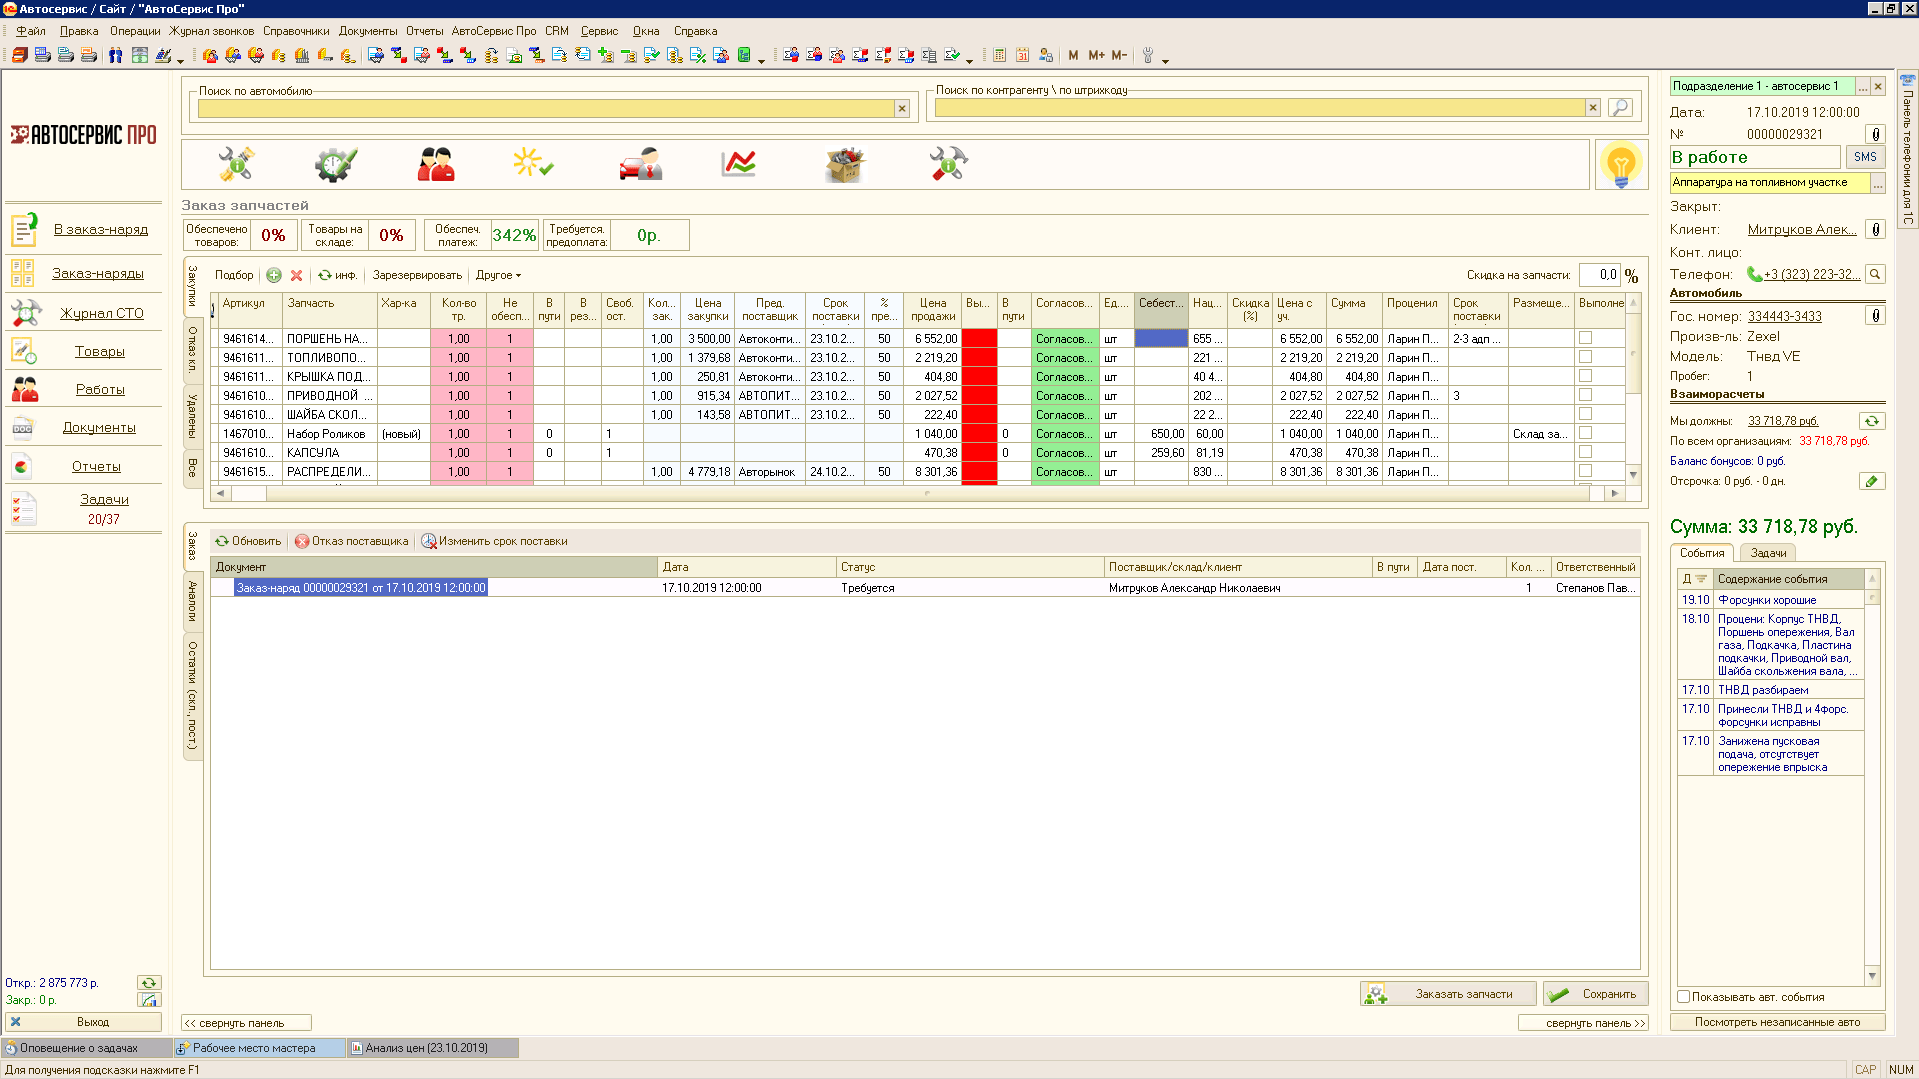1919x1079 pixels.
Task: Enable 'Показывать авт. события' checkbox
Action: coord(1684,997)
